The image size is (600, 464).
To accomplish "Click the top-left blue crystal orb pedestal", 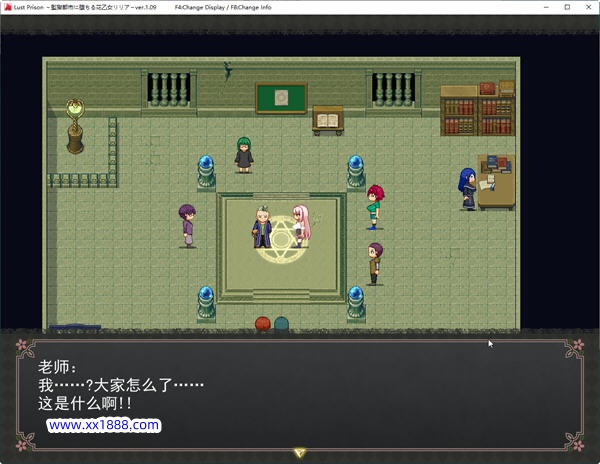I will point(206,173).
